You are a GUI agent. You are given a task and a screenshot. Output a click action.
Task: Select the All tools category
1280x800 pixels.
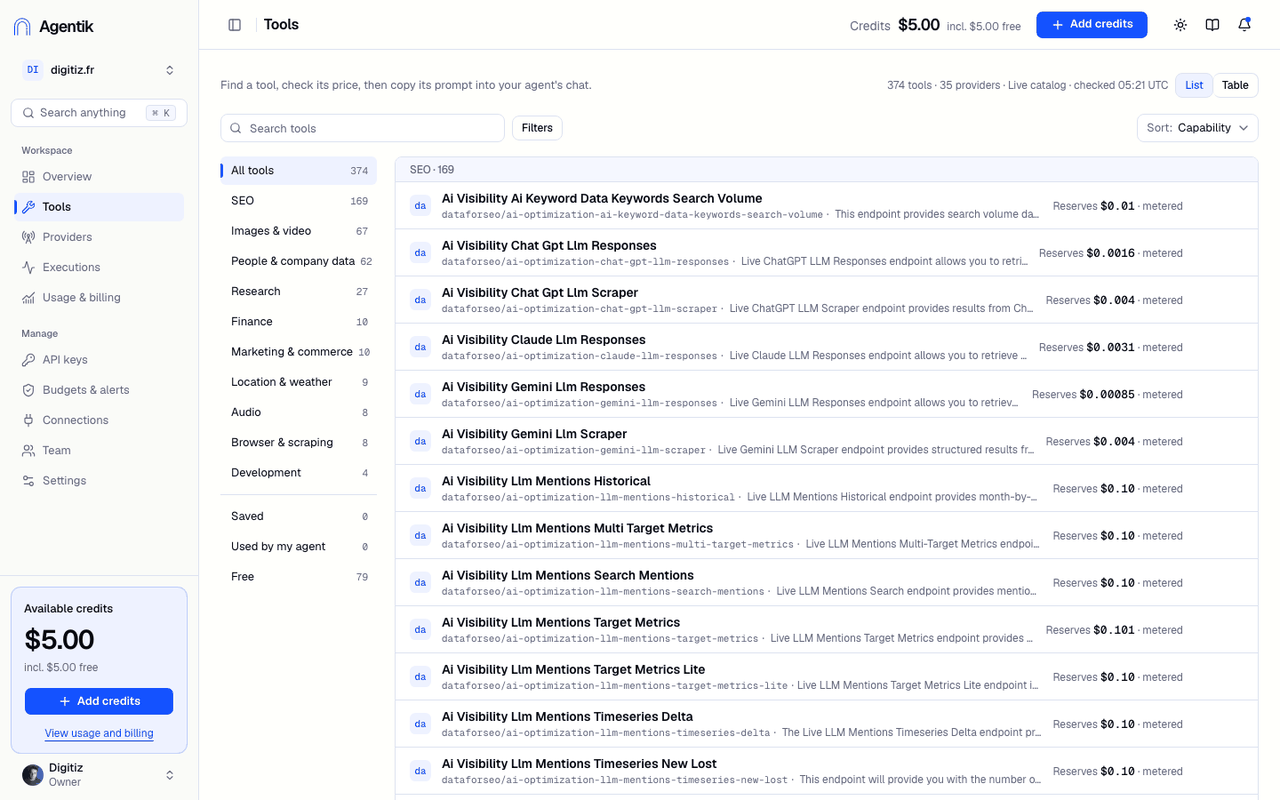(x=299, y=171)
